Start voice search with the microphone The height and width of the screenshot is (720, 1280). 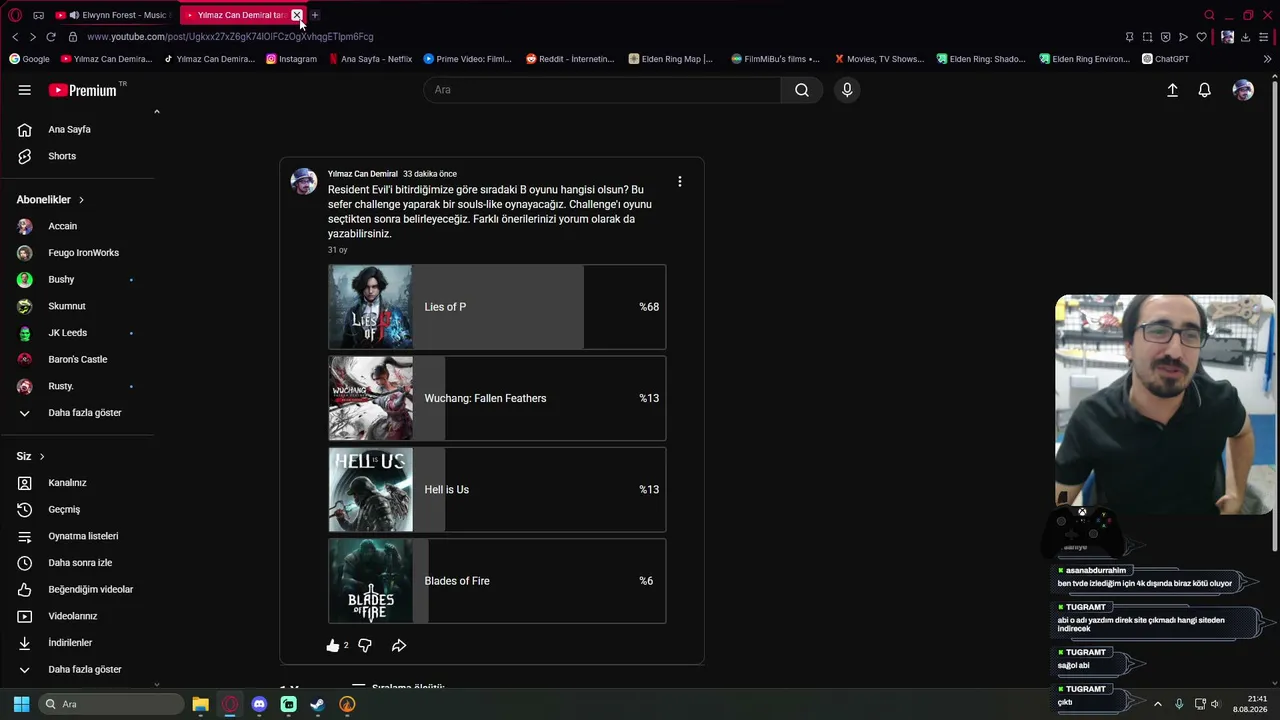coord(847,90)
